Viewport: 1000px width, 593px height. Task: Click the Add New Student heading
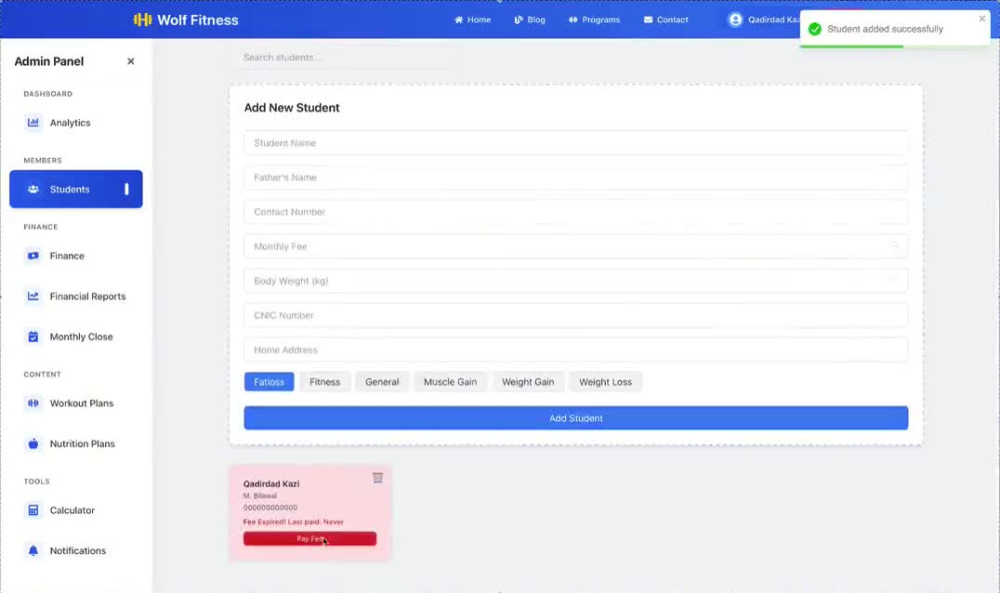pos(291,108)
